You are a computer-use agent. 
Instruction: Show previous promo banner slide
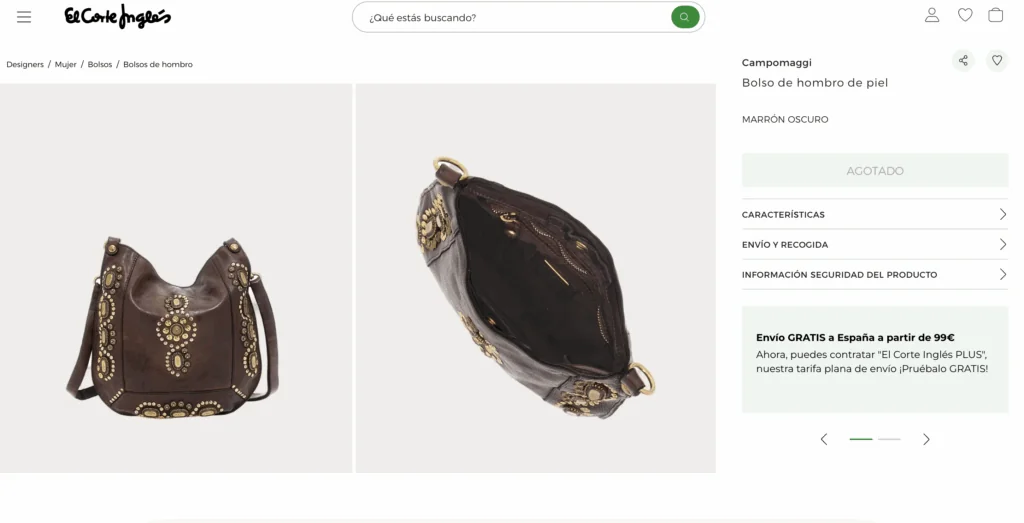(824, 439)
